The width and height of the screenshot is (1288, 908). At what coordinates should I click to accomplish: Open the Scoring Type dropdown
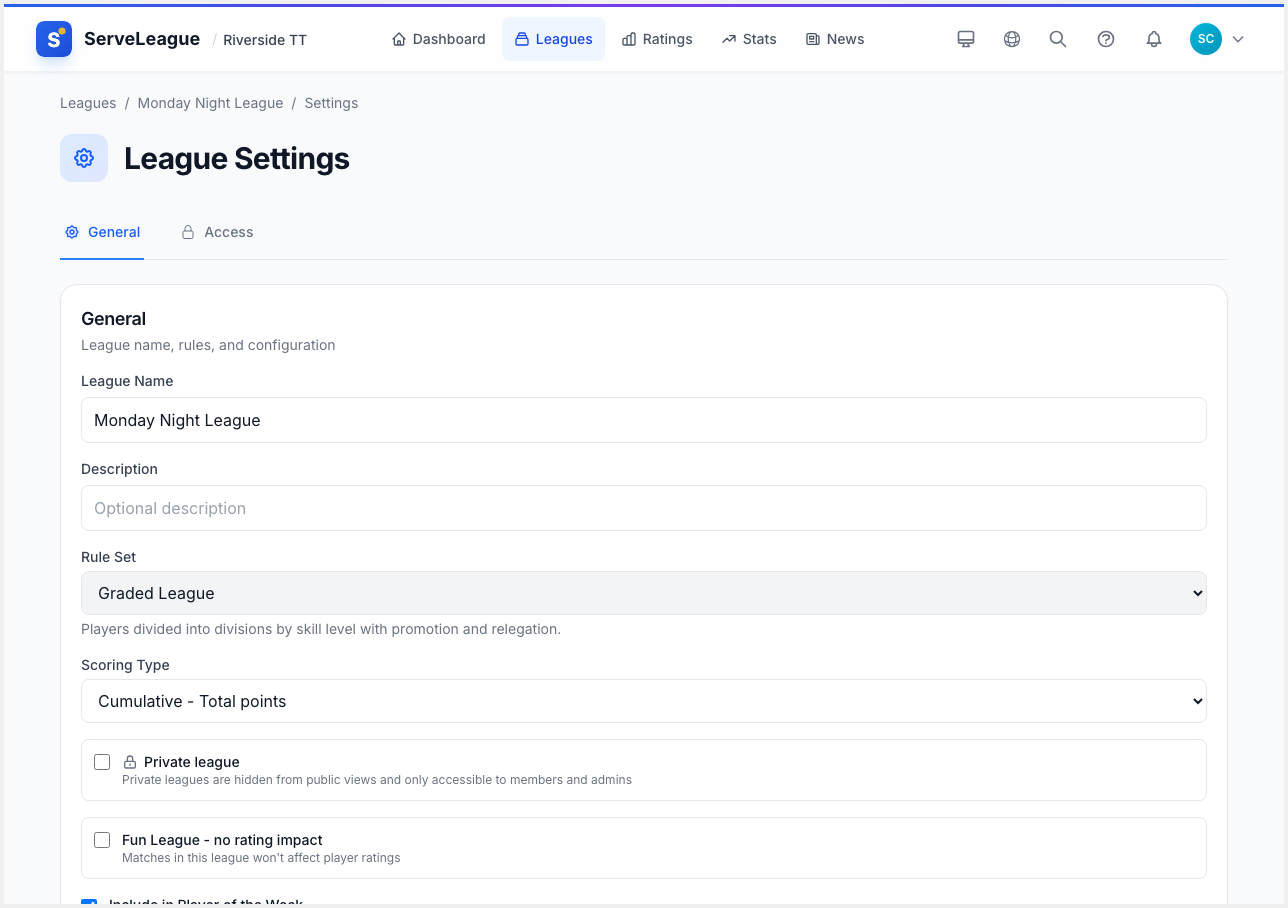coord(644,701)
